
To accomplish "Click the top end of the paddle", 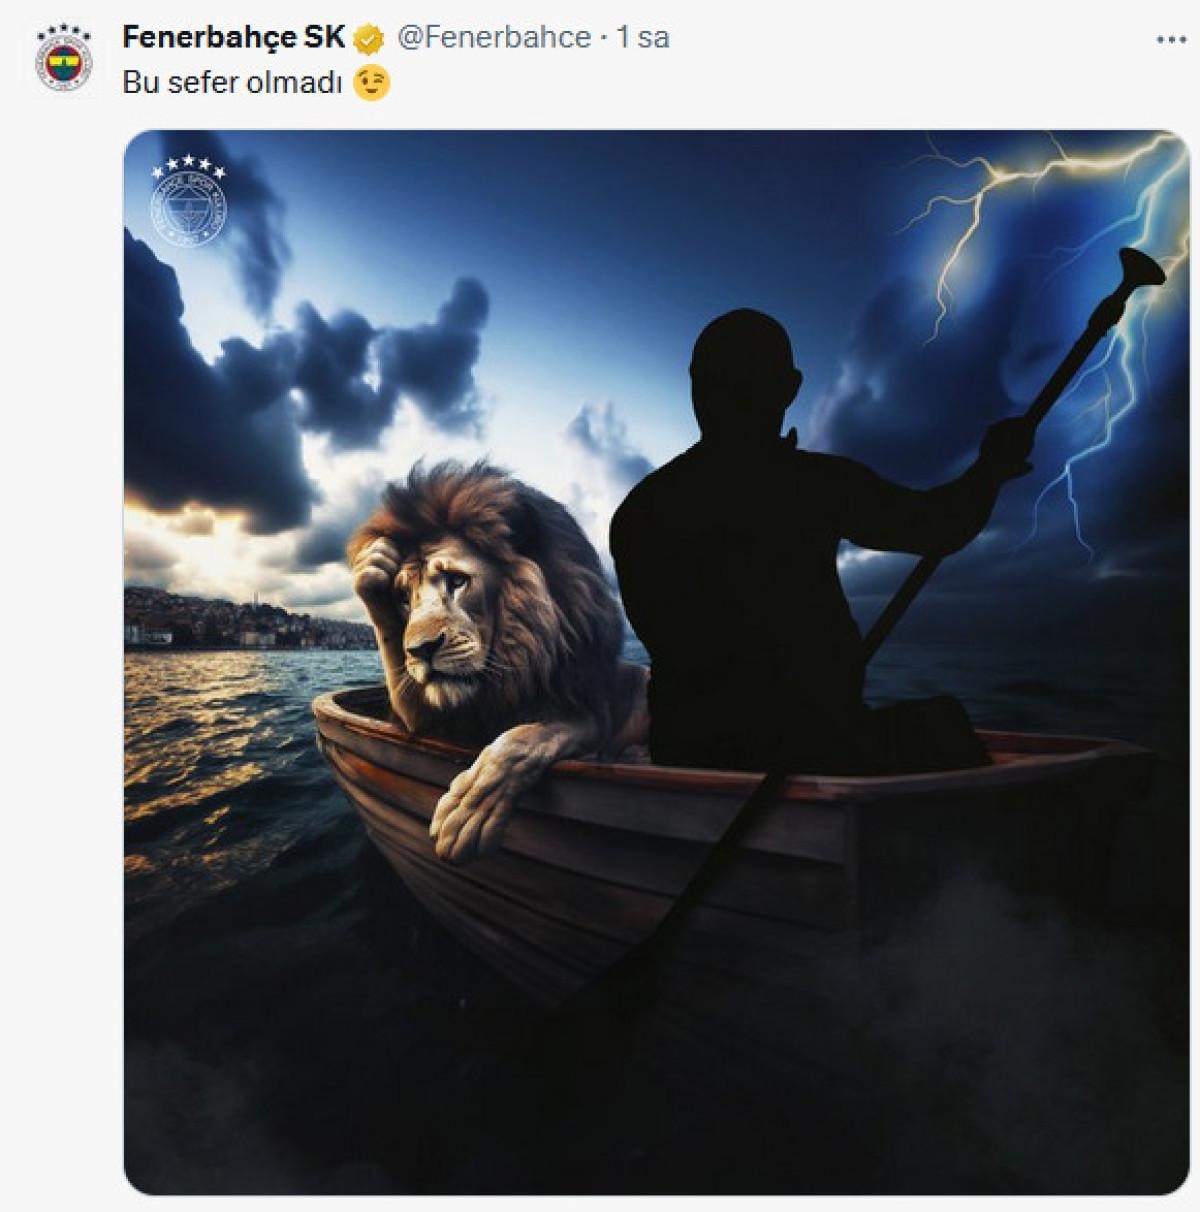I will click(x=1139, y=266).
